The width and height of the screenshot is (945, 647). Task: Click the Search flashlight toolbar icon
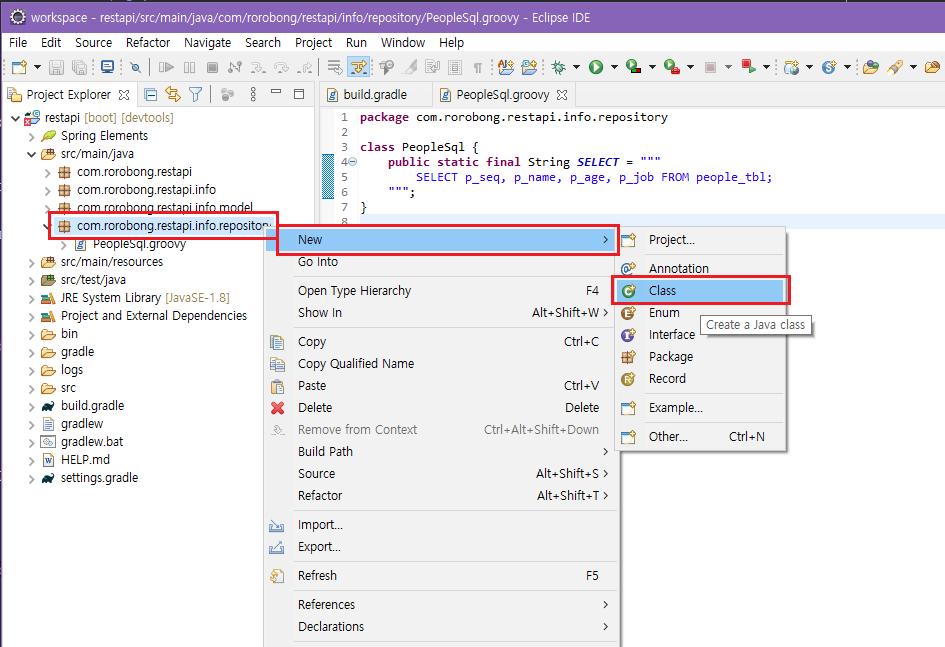coord(895,67)
